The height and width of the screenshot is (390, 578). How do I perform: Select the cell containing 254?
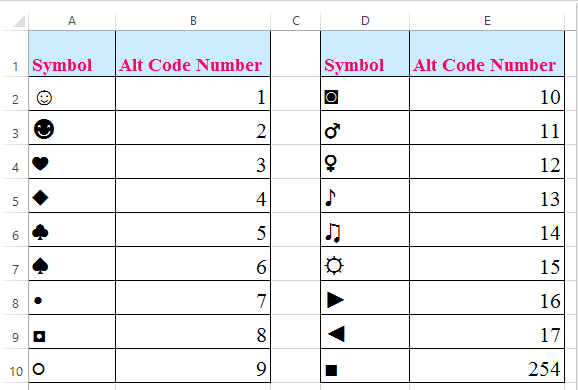coord(487,365)
